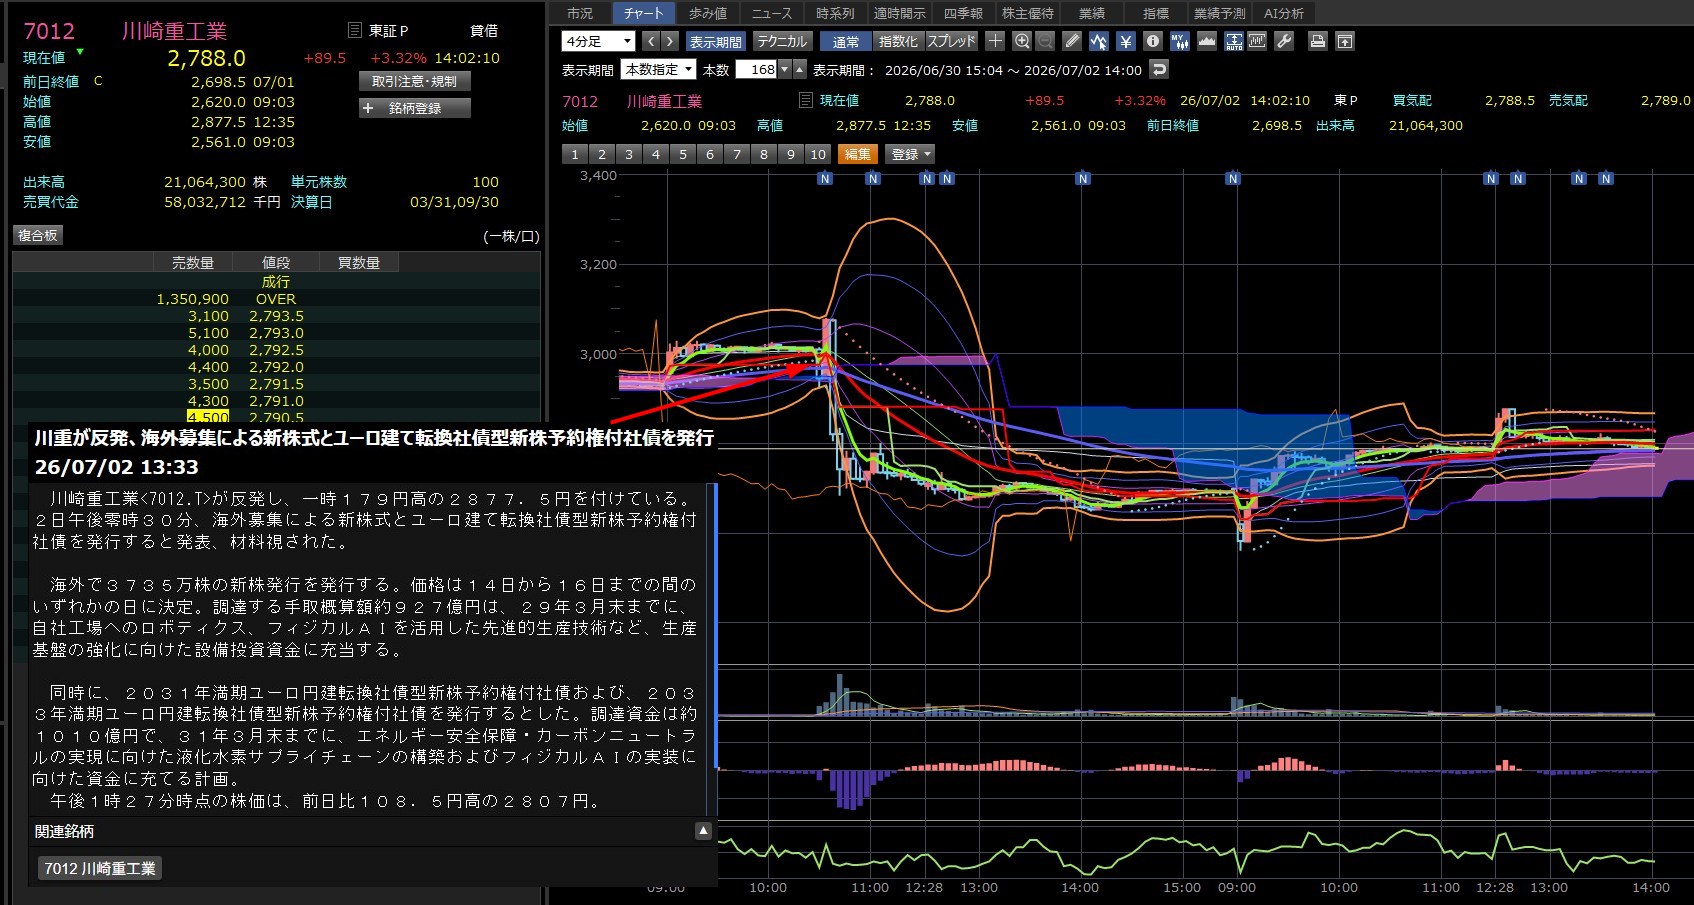This screenshot has width=1694, height=905.
Task: Click the mountain area chart icon
Action: tap(1207, 41)
